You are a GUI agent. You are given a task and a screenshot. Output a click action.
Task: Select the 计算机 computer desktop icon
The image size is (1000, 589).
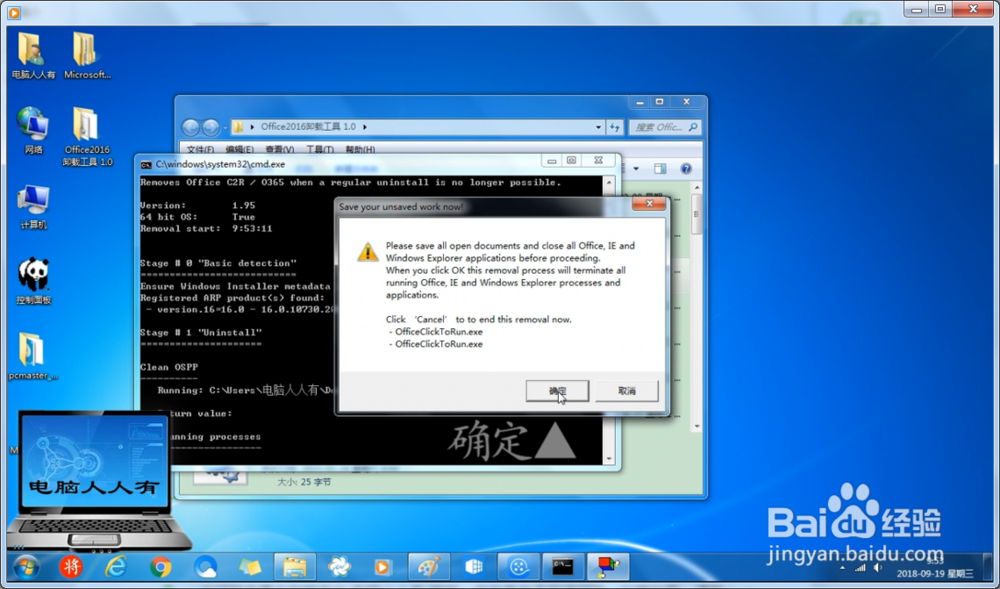pos(33,207)
